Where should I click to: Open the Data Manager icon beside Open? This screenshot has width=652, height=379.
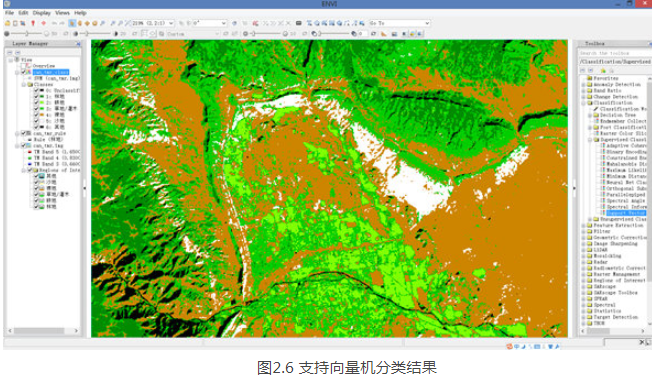[x=15, y=23]
